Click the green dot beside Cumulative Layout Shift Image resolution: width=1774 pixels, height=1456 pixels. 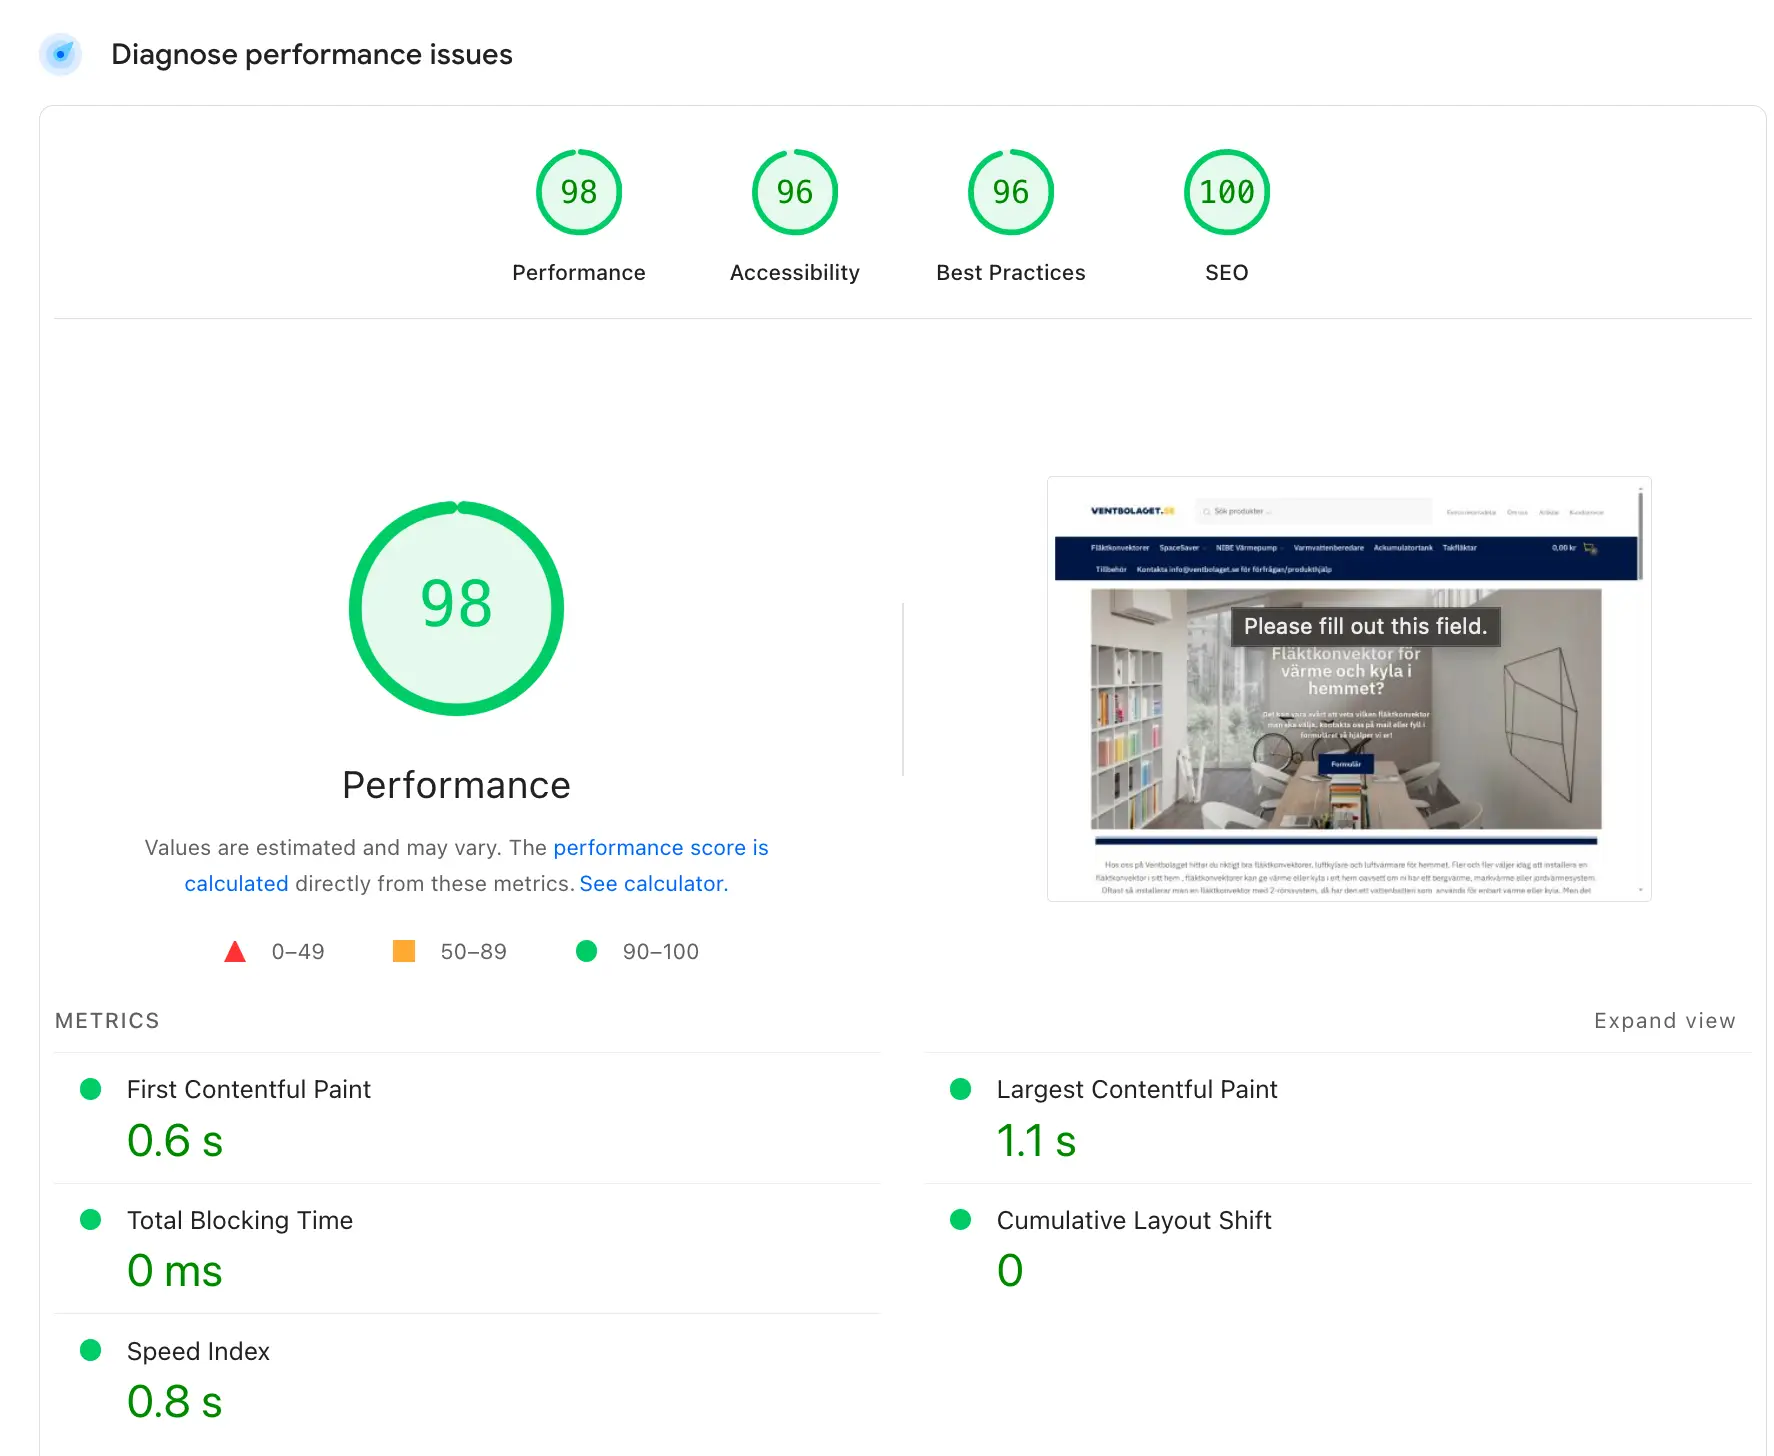click(960, 1220)
